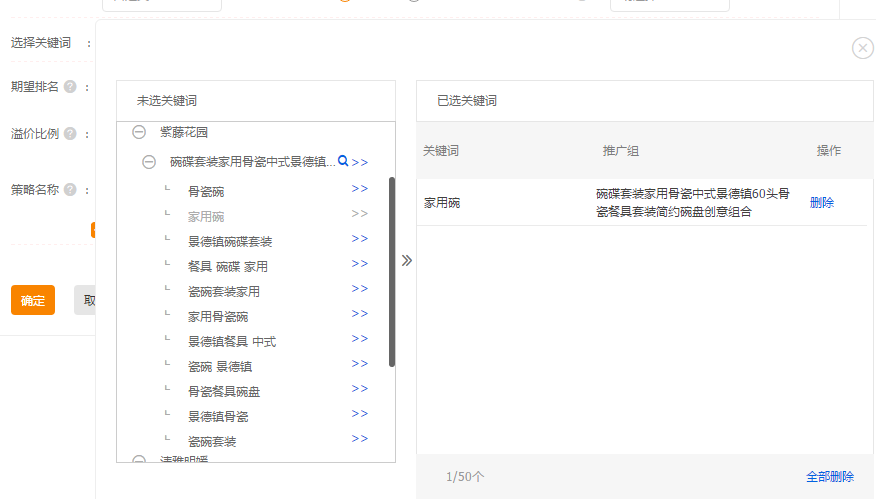
Task: Click the help icon next to 期望排名
Action: (70, 87)
